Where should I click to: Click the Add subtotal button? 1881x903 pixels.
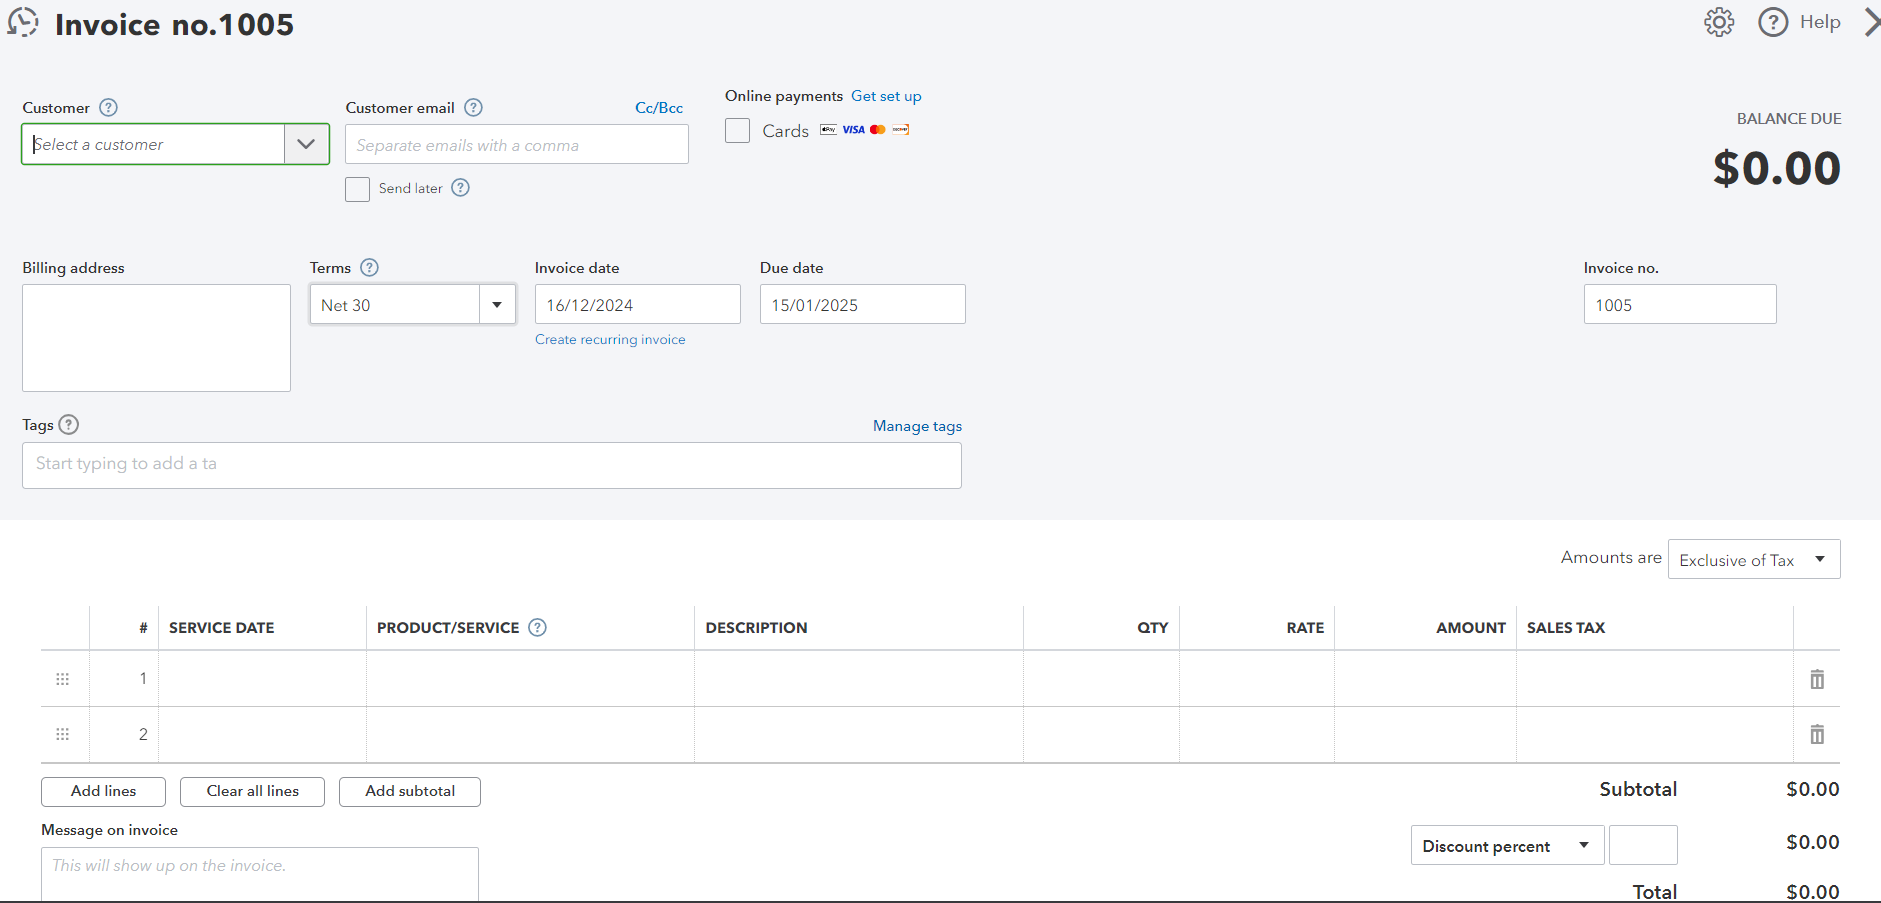pyautogui.click(x=410, y=791)
